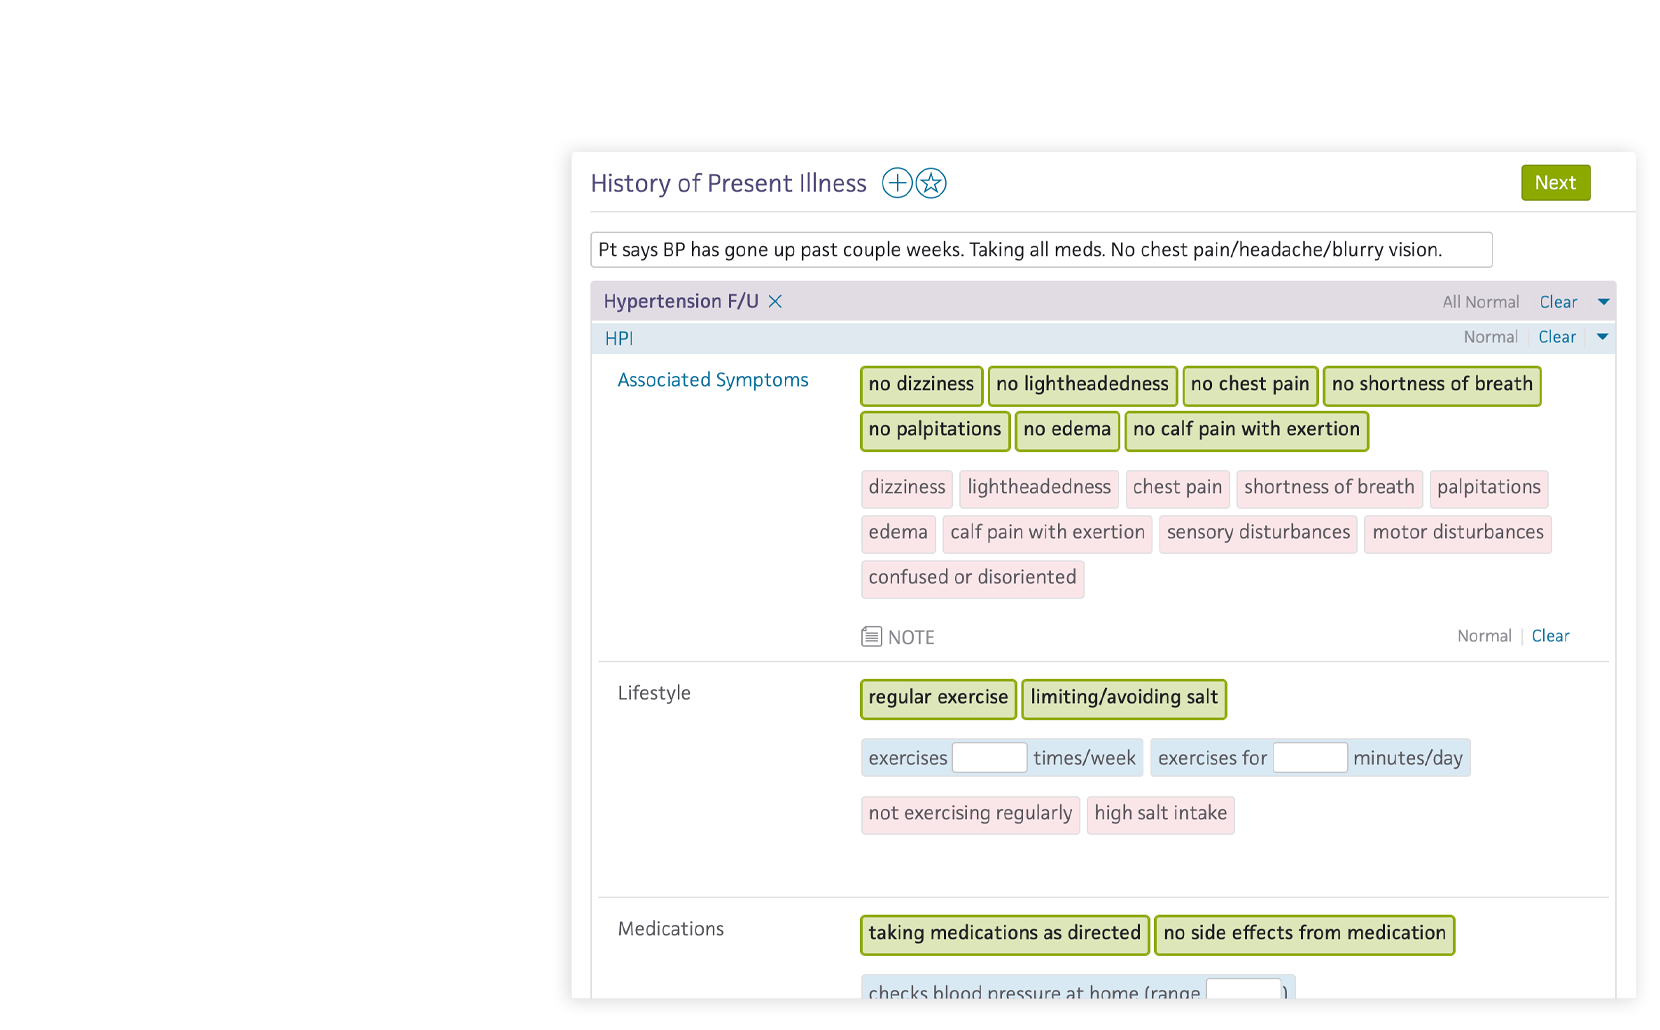Toggle off 'no lightheadedness' chip
Screen dimensions: 1660x1030
[1082, 385]
